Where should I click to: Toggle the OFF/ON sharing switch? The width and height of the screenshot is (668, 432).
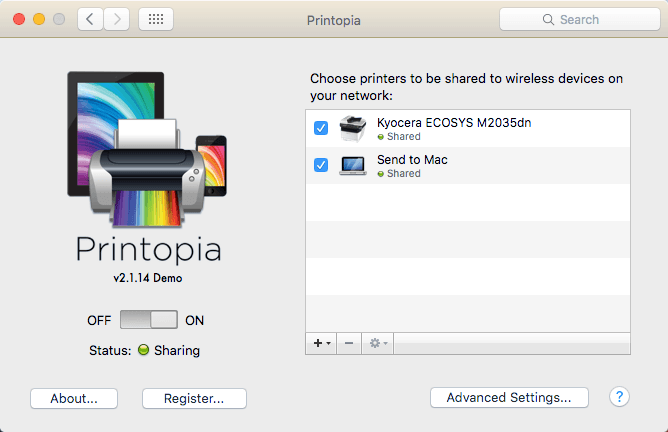(148, 321)
